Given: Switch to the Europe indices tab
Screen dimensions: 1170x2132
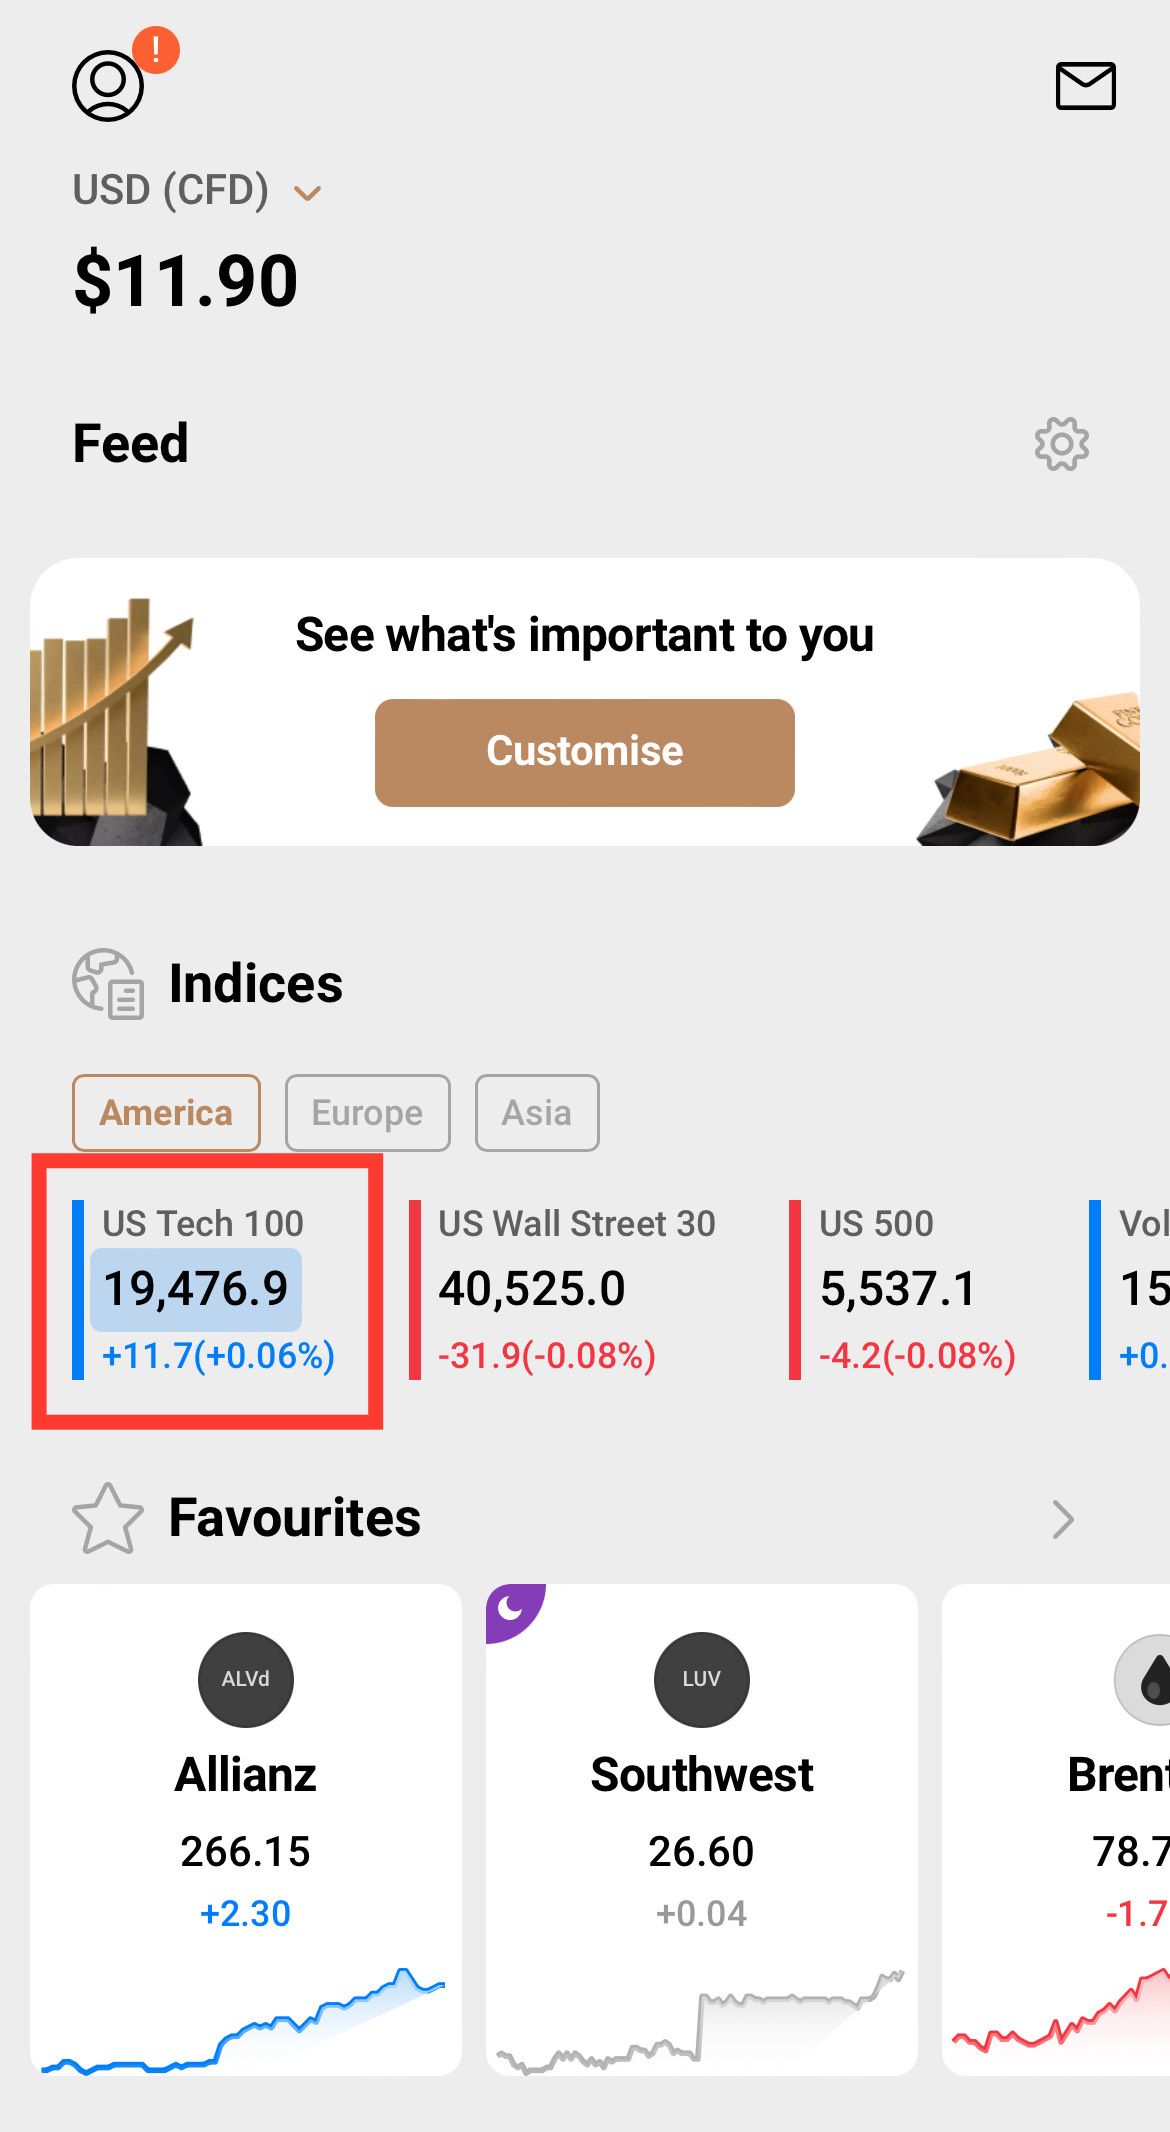Looking at the screenshot, I should [367, 1113].
